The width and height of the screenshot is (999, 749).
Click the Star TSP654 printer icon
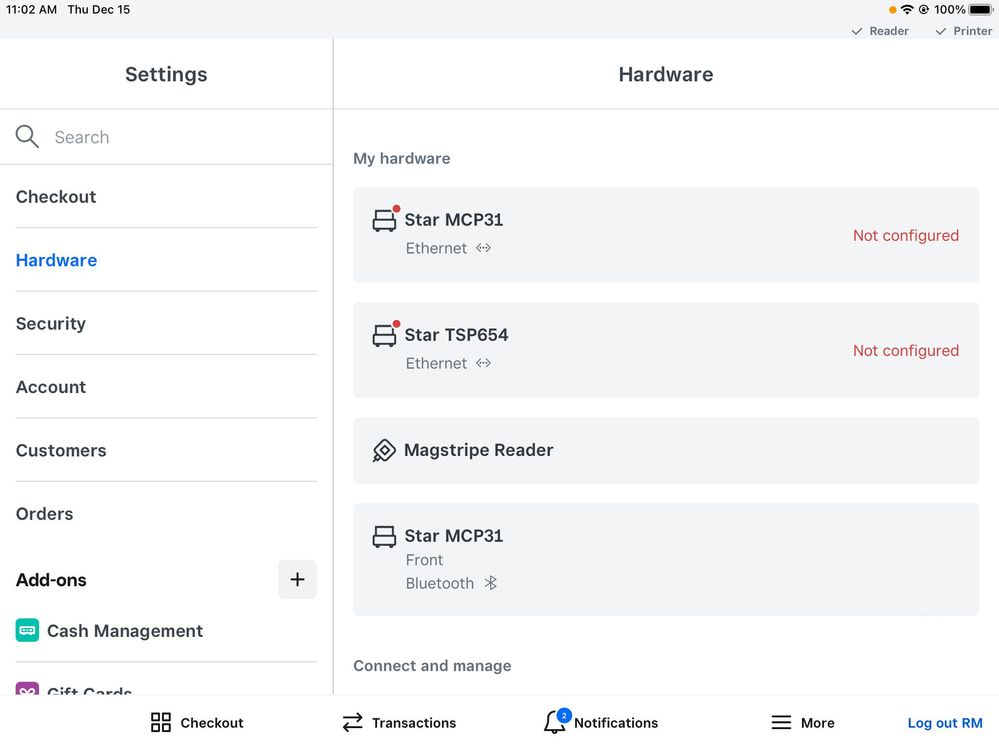(x=384, y=336)
